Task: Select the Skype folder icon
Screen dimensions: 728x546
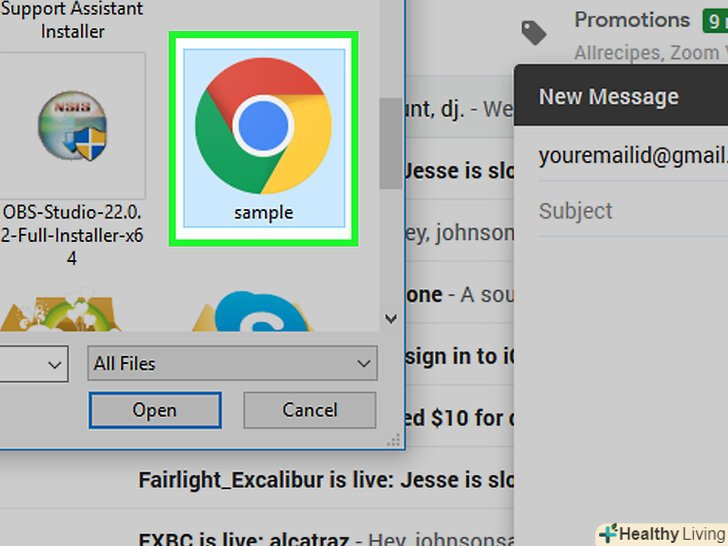Action: click(x=253, y=311)
